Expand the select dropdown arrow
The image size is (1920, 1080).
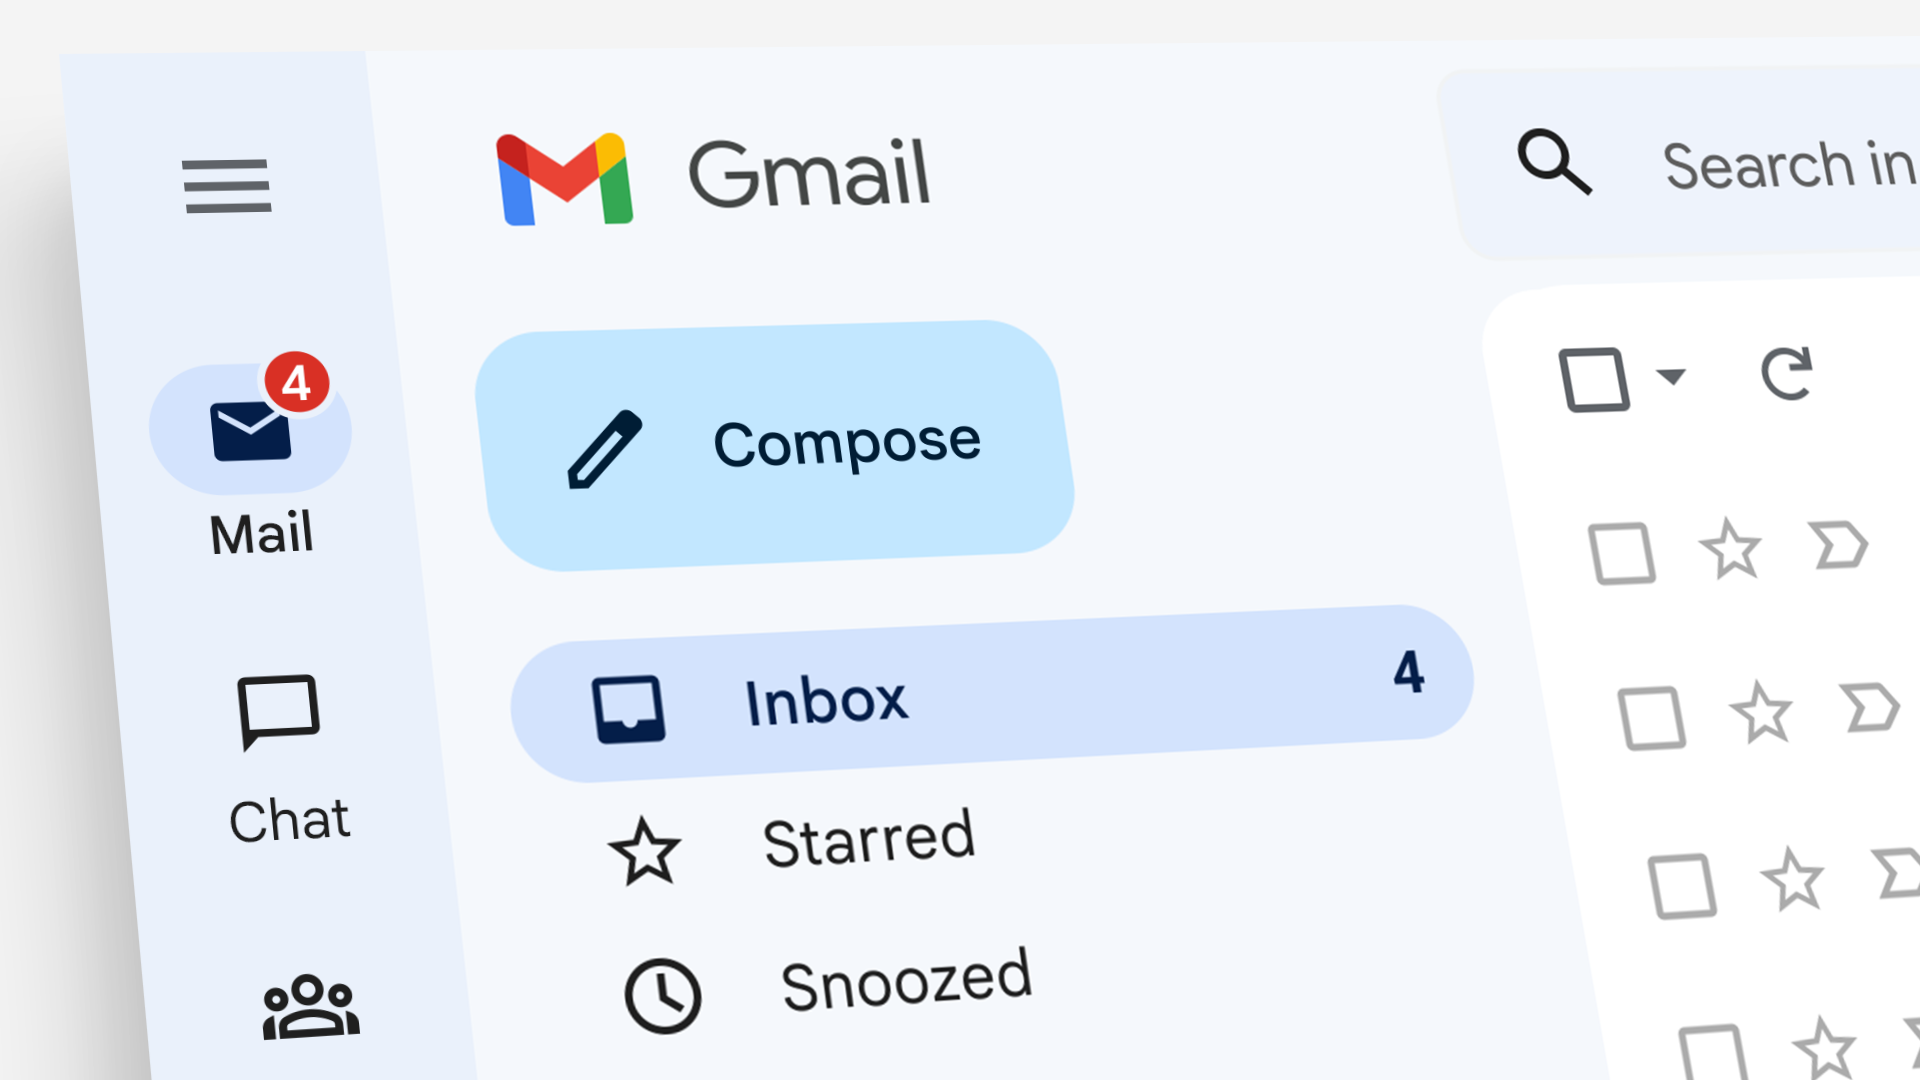pos(1668,377)
